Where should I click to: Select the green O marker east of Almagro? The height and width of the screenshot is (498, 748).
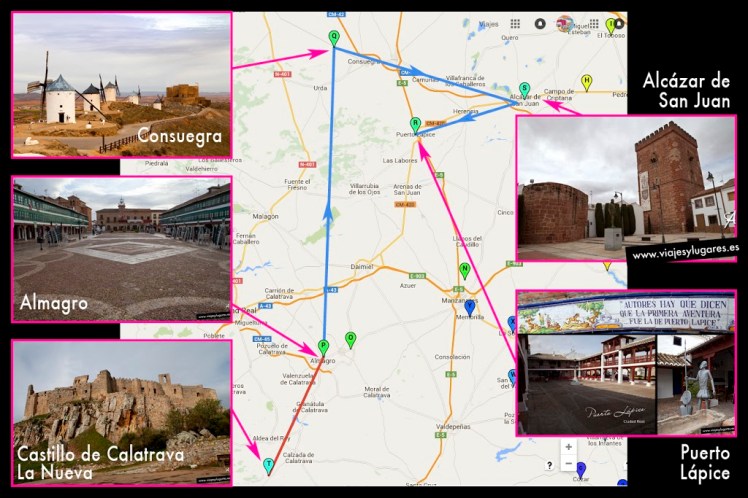tap(350, 338)
